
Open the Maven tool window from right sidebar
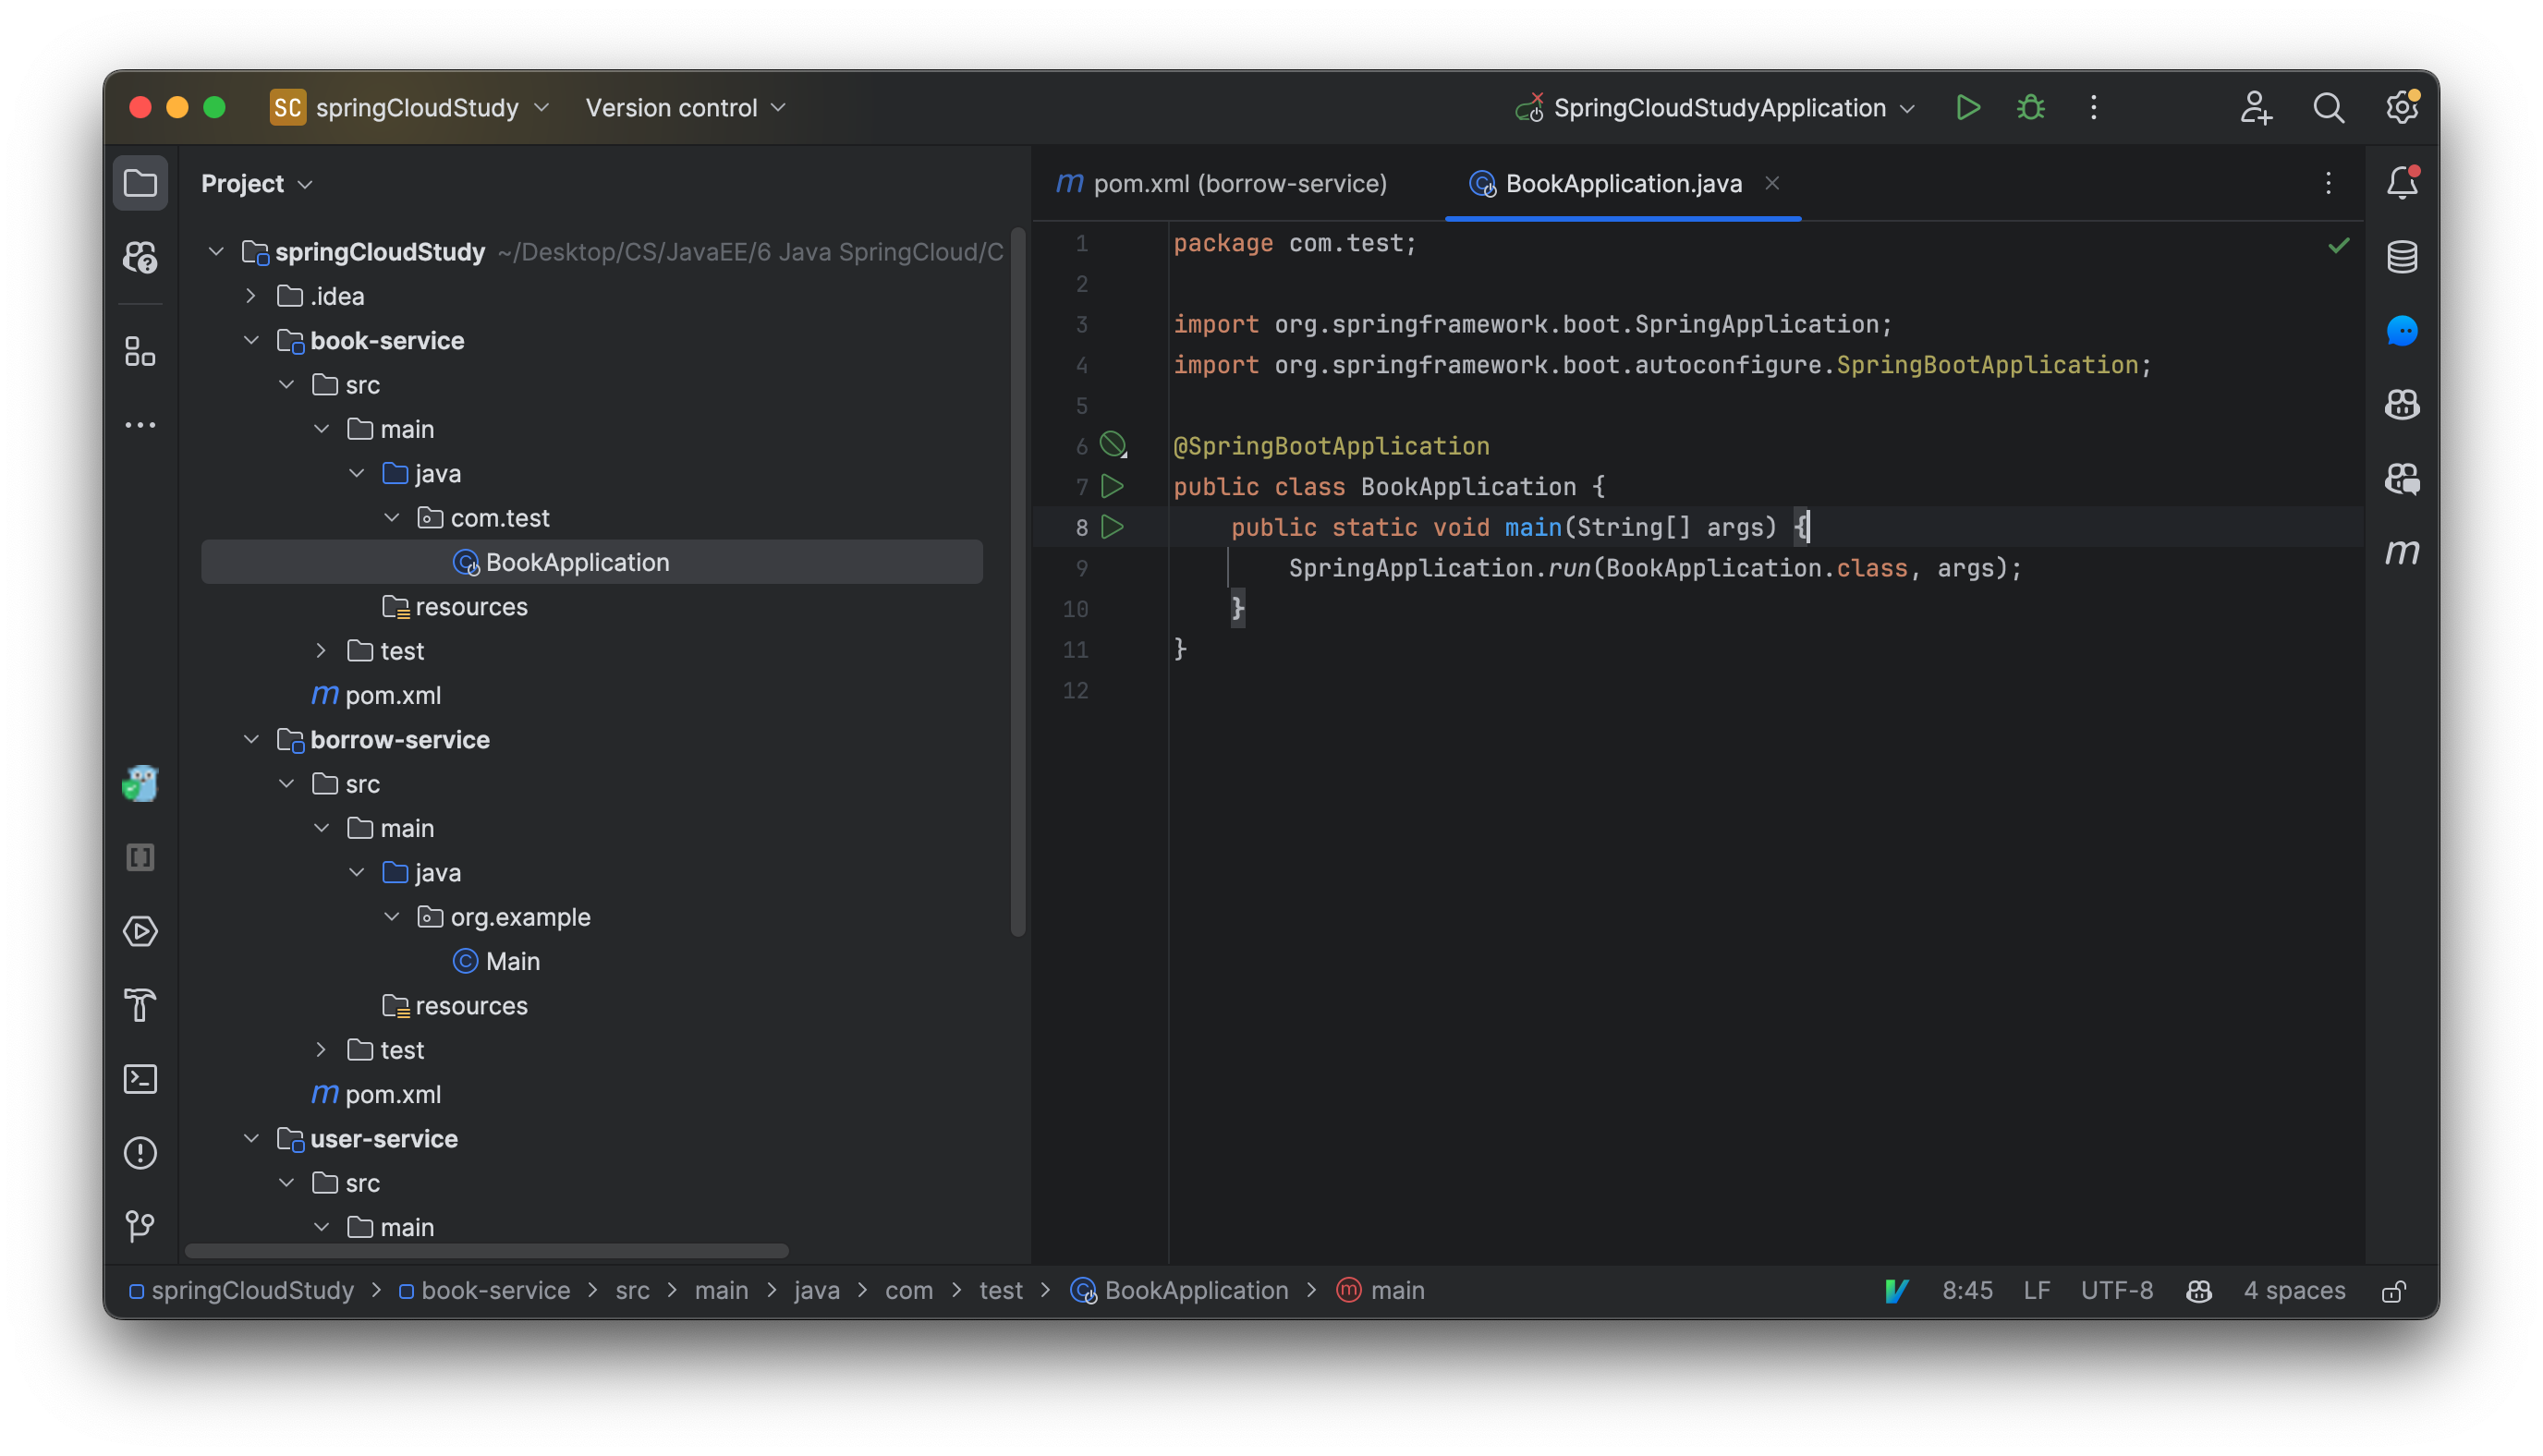click(2403, 552)
